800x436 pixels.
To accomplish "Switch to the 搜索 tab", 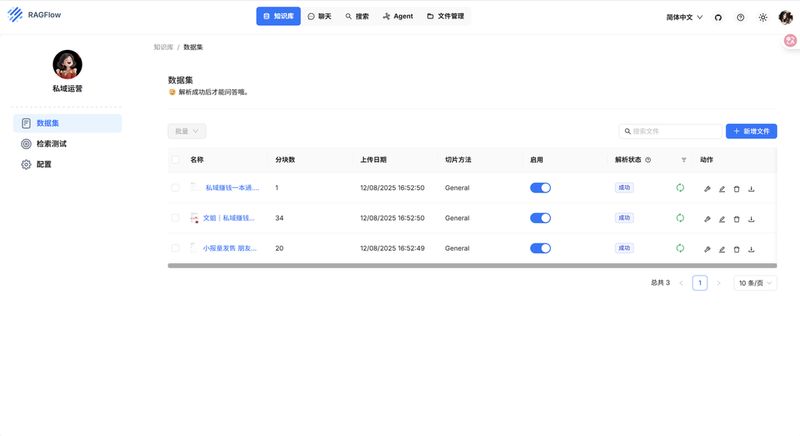I will tap(357, 16).
